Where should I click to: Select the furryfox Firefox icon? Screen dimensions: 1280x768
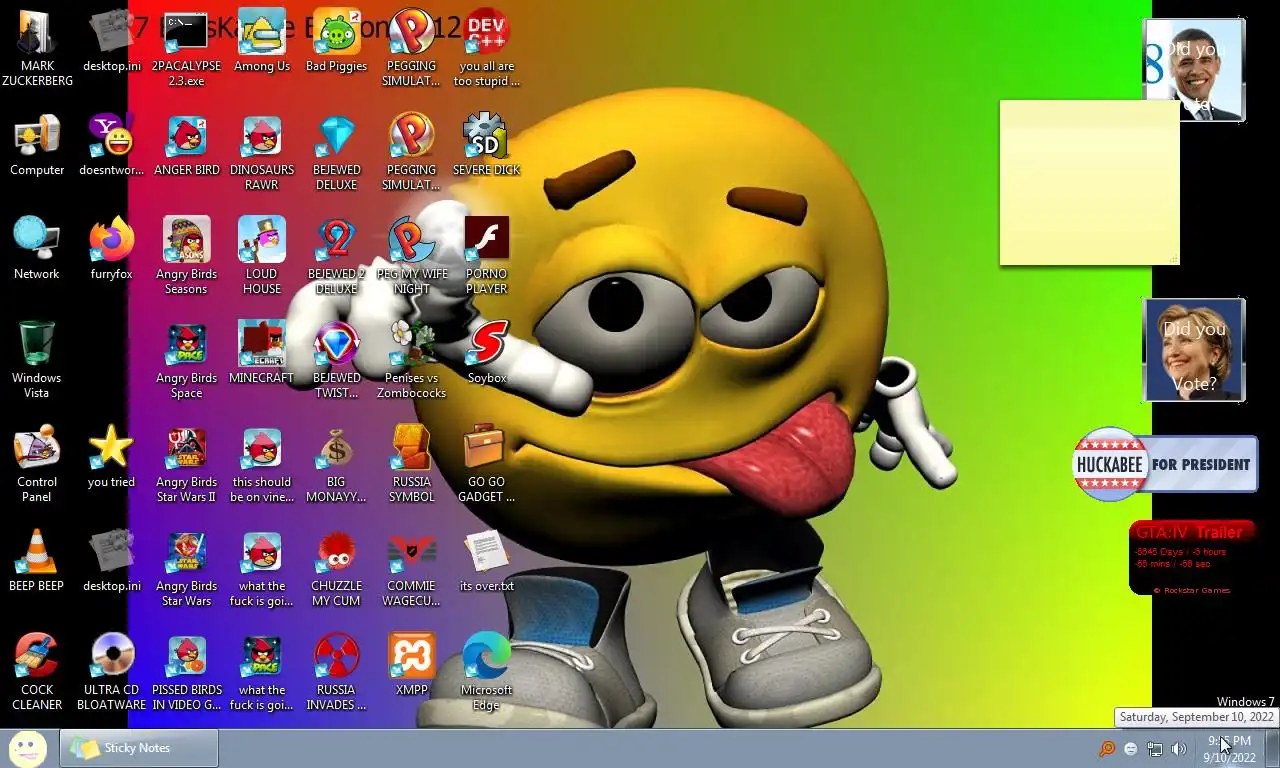click(x=111, y=249)
